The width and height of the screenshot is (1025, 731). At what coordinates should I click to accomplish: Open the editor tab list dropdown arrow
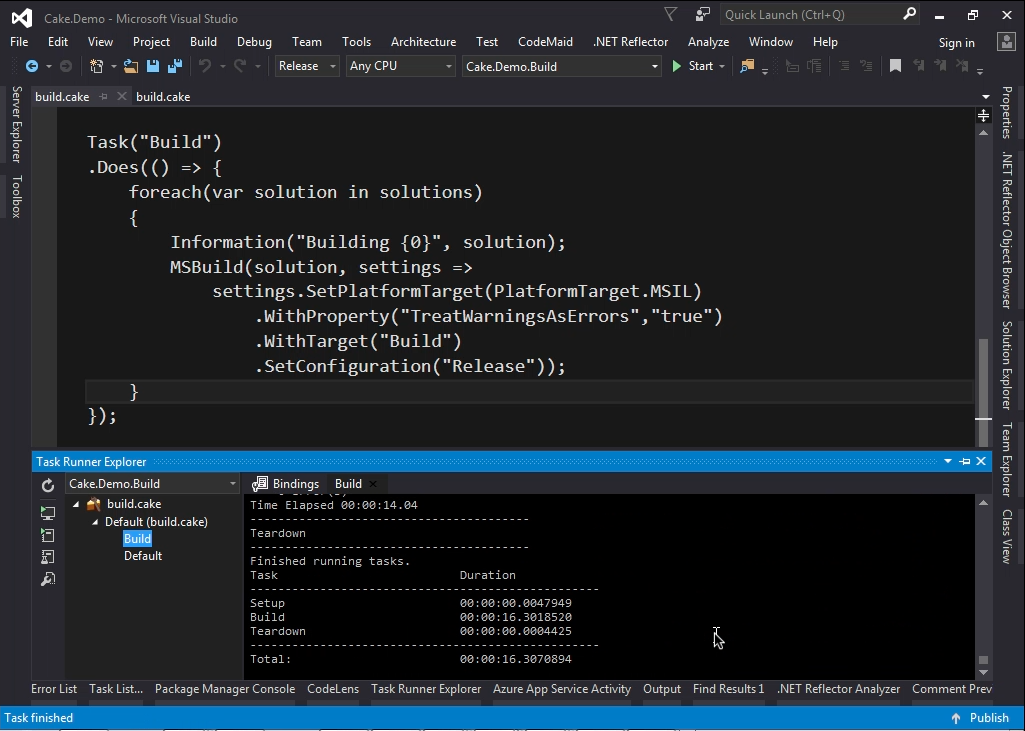click(986, 97)
